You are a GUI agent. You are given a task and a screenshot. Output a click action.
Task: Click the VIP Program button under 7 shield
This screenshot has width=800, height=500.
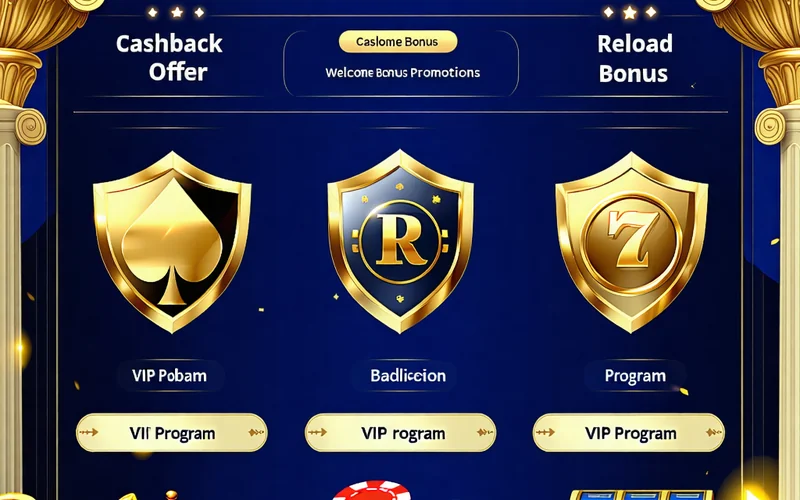629,433
